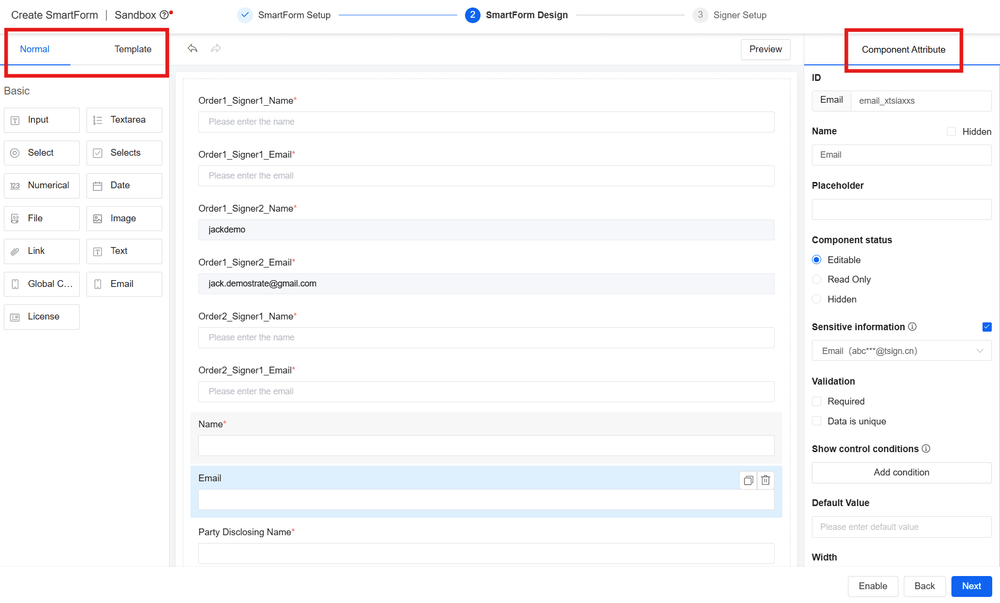
Task: Click the undo arrow icon
Action: 193,49
